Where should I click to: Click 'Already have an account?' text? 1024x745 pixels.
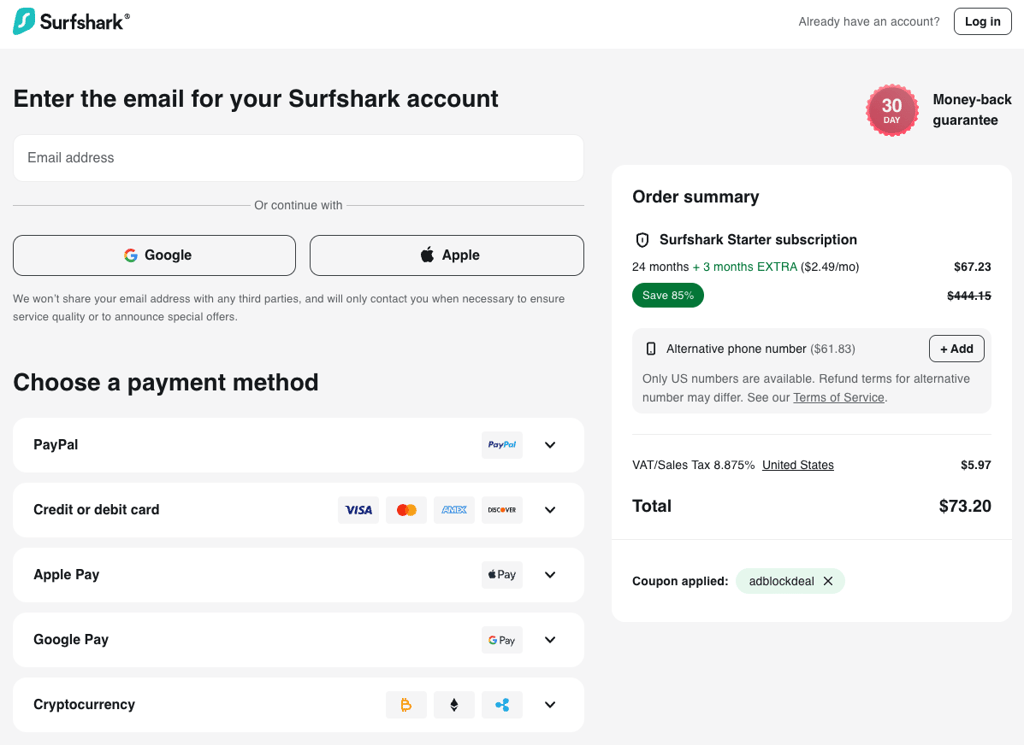[869, 22]
